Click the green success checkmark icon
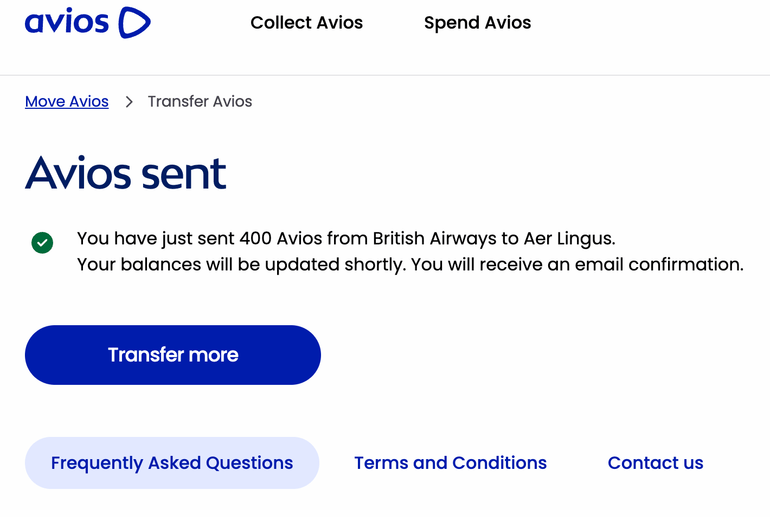The width and height of the screenshot is (770, 517). (42, 242)
